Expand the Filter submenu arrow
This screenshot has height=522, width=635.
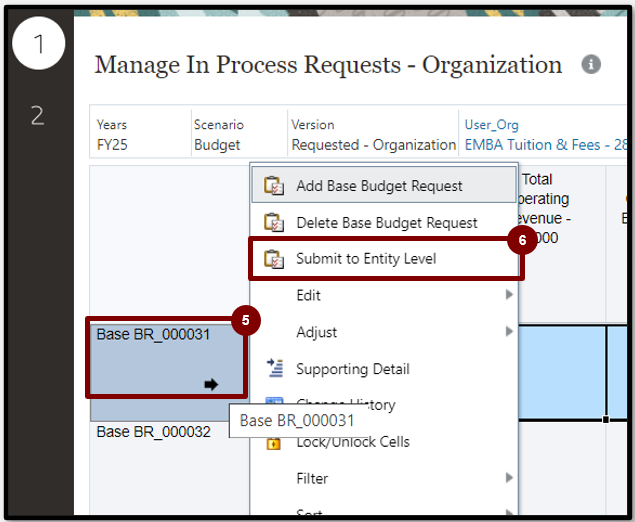tap(509, 479)
